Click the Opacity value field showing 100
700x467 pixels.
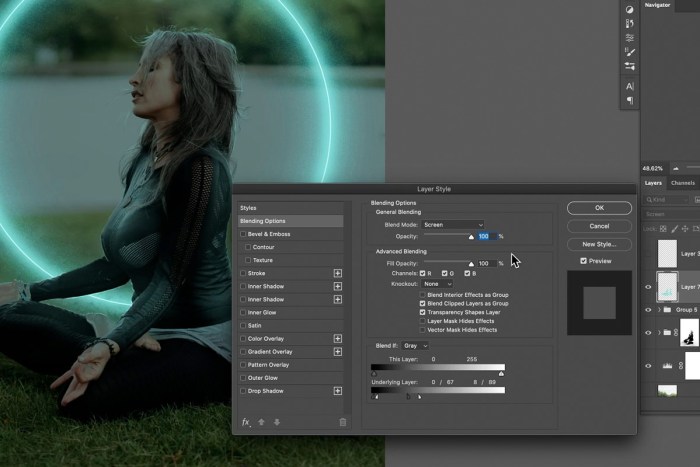(x=487, y=236)
